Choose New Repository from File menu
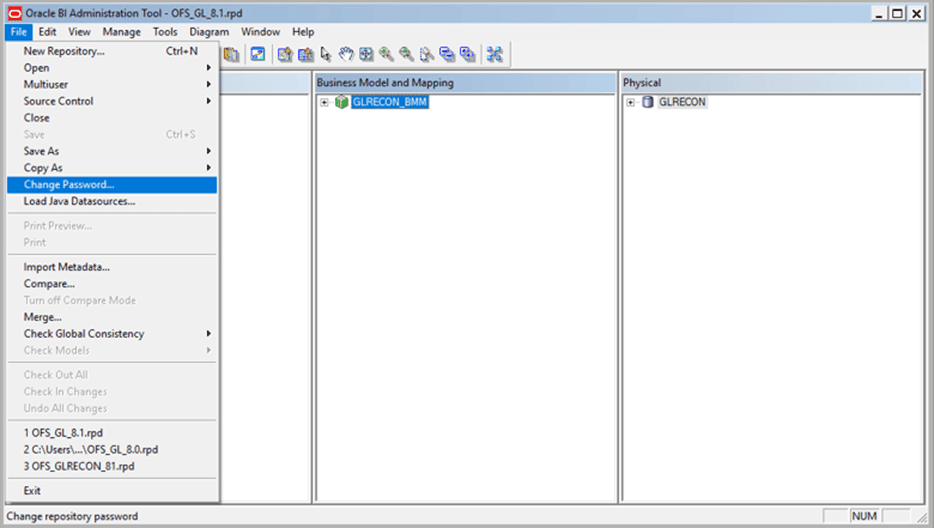 pos(112,51)
